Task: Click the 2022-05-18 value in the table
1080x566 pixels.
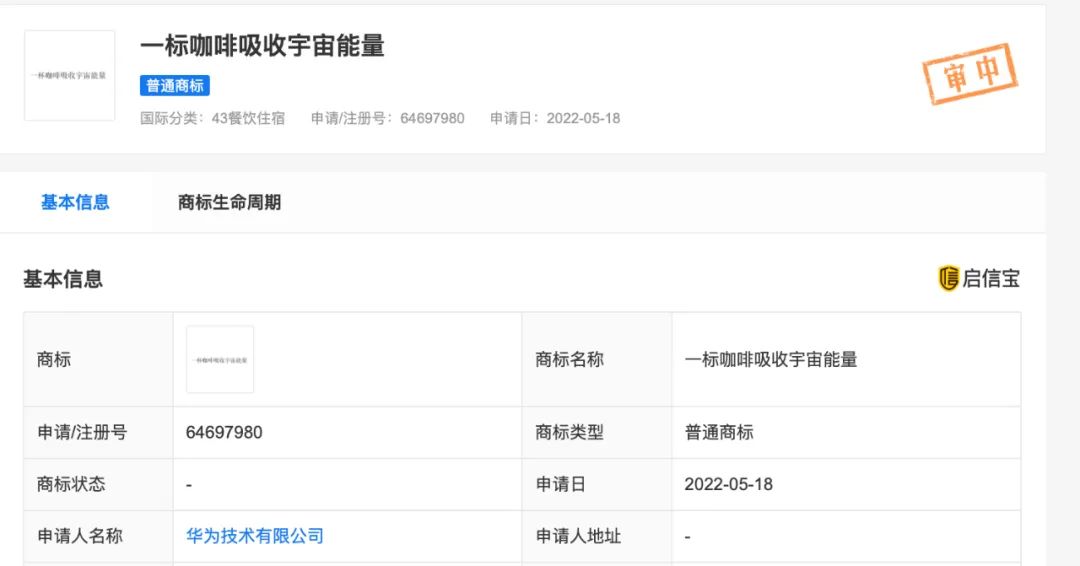Action: (x=728, y=484)
